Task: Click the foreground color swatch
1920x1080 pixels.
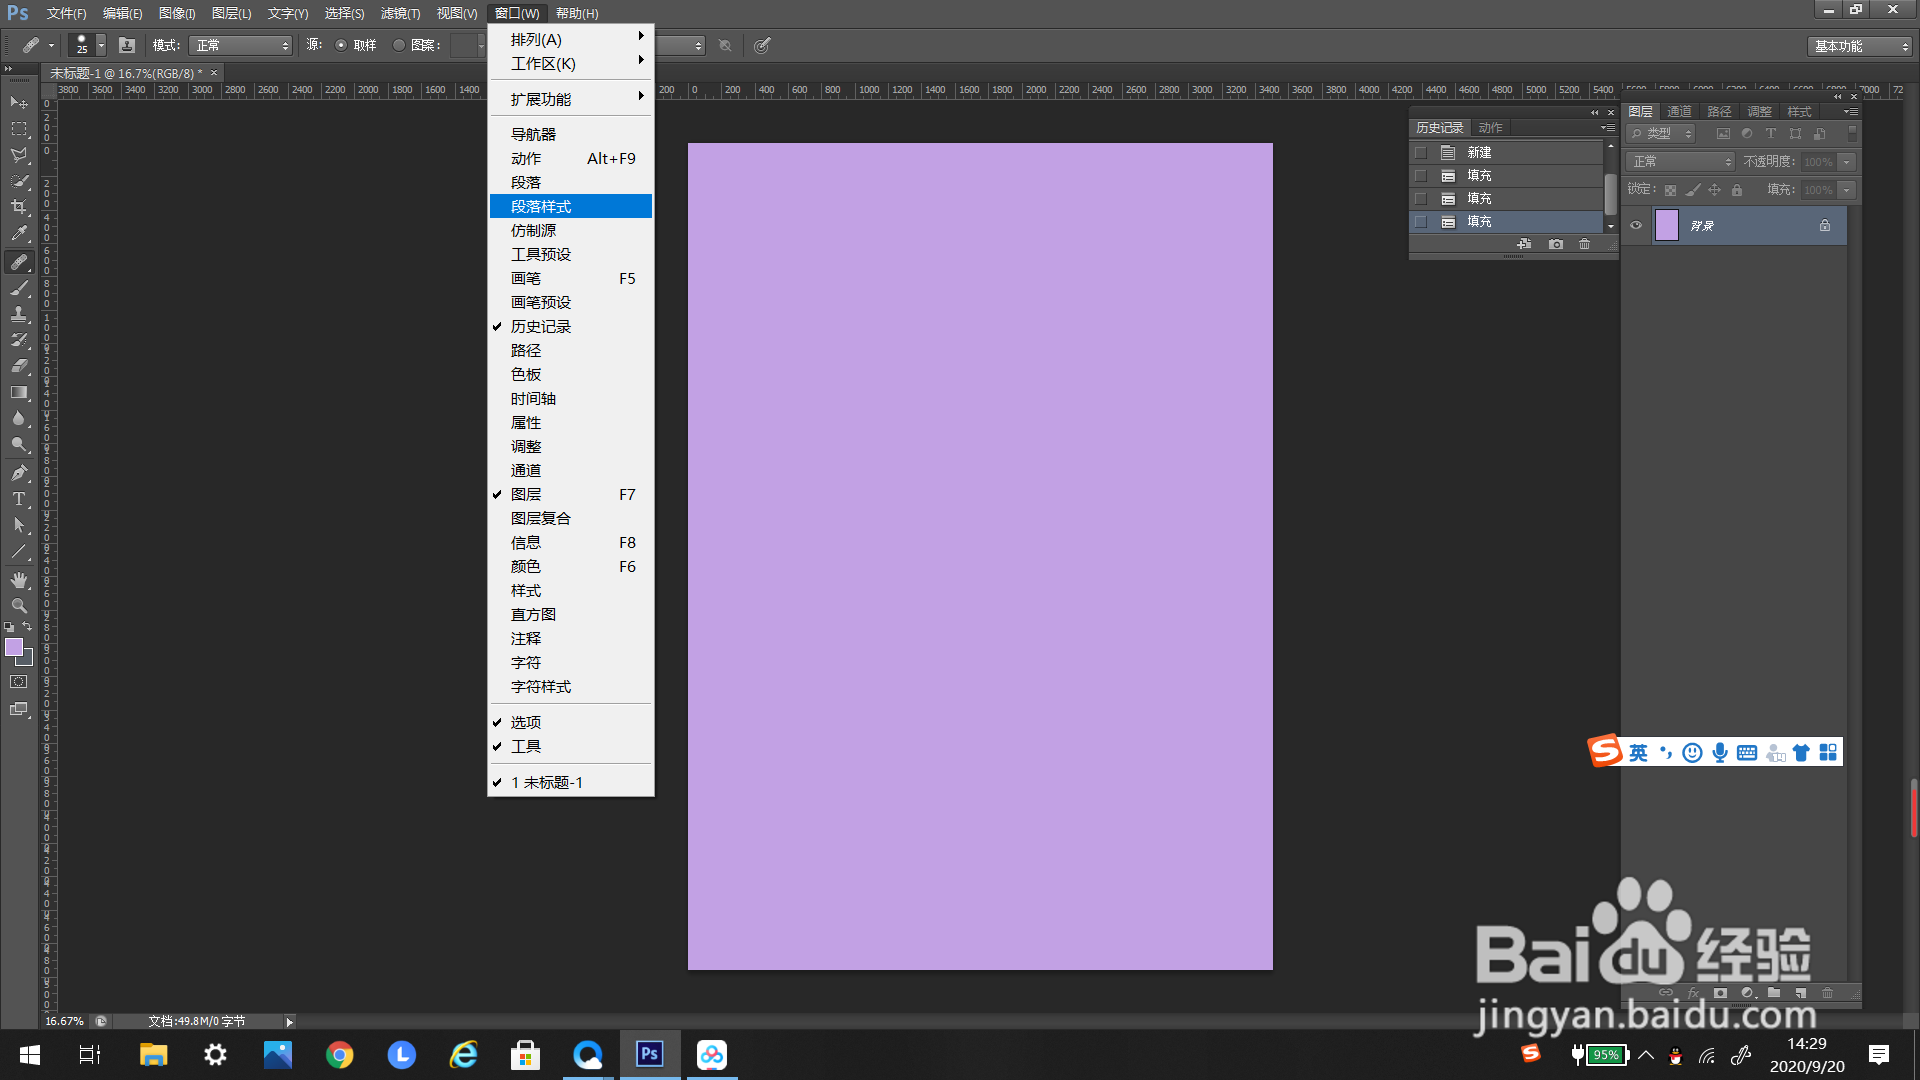Action: click(x=14, y=647)
